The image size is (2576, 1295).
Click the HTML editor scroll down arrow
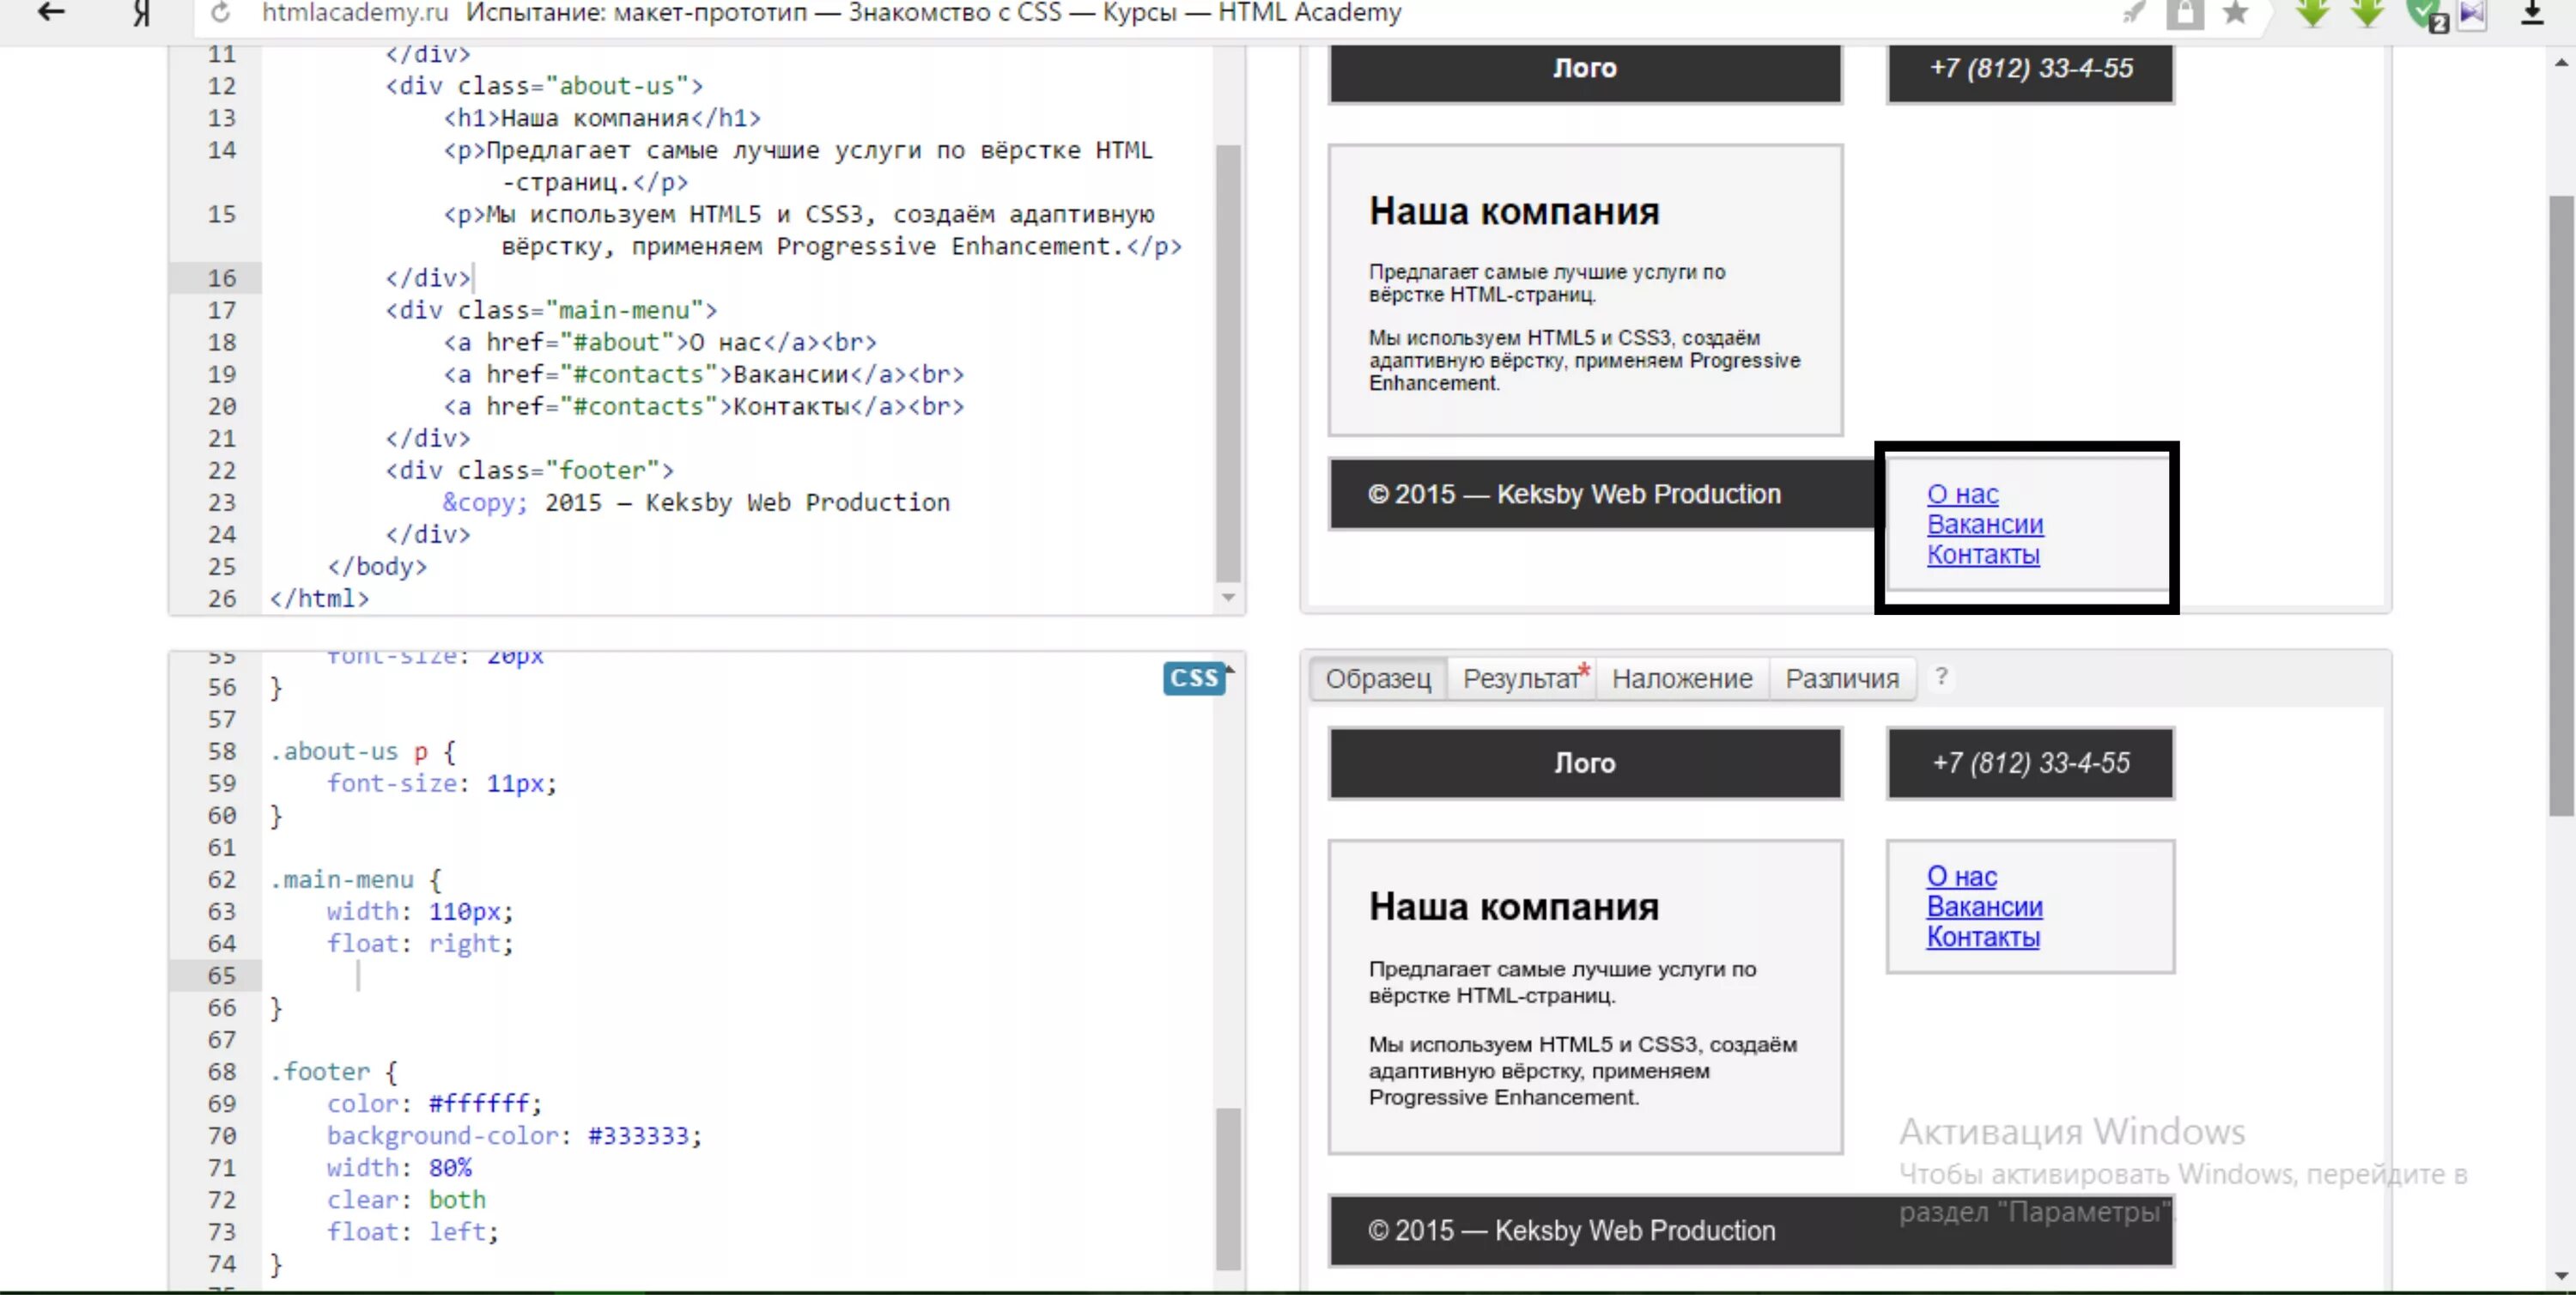[1228, 597]
